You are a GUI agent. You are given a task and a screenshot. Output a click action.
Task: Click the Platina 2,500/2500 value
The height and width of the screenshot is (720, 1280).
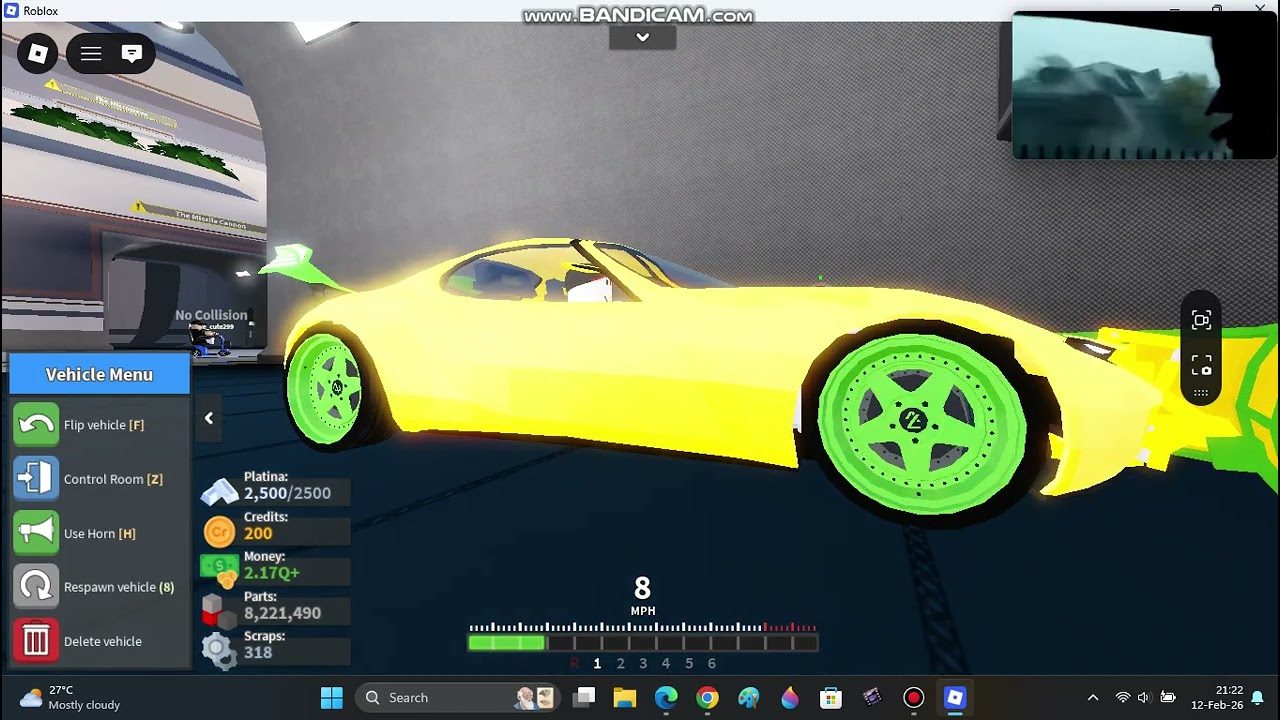point(287,493)
